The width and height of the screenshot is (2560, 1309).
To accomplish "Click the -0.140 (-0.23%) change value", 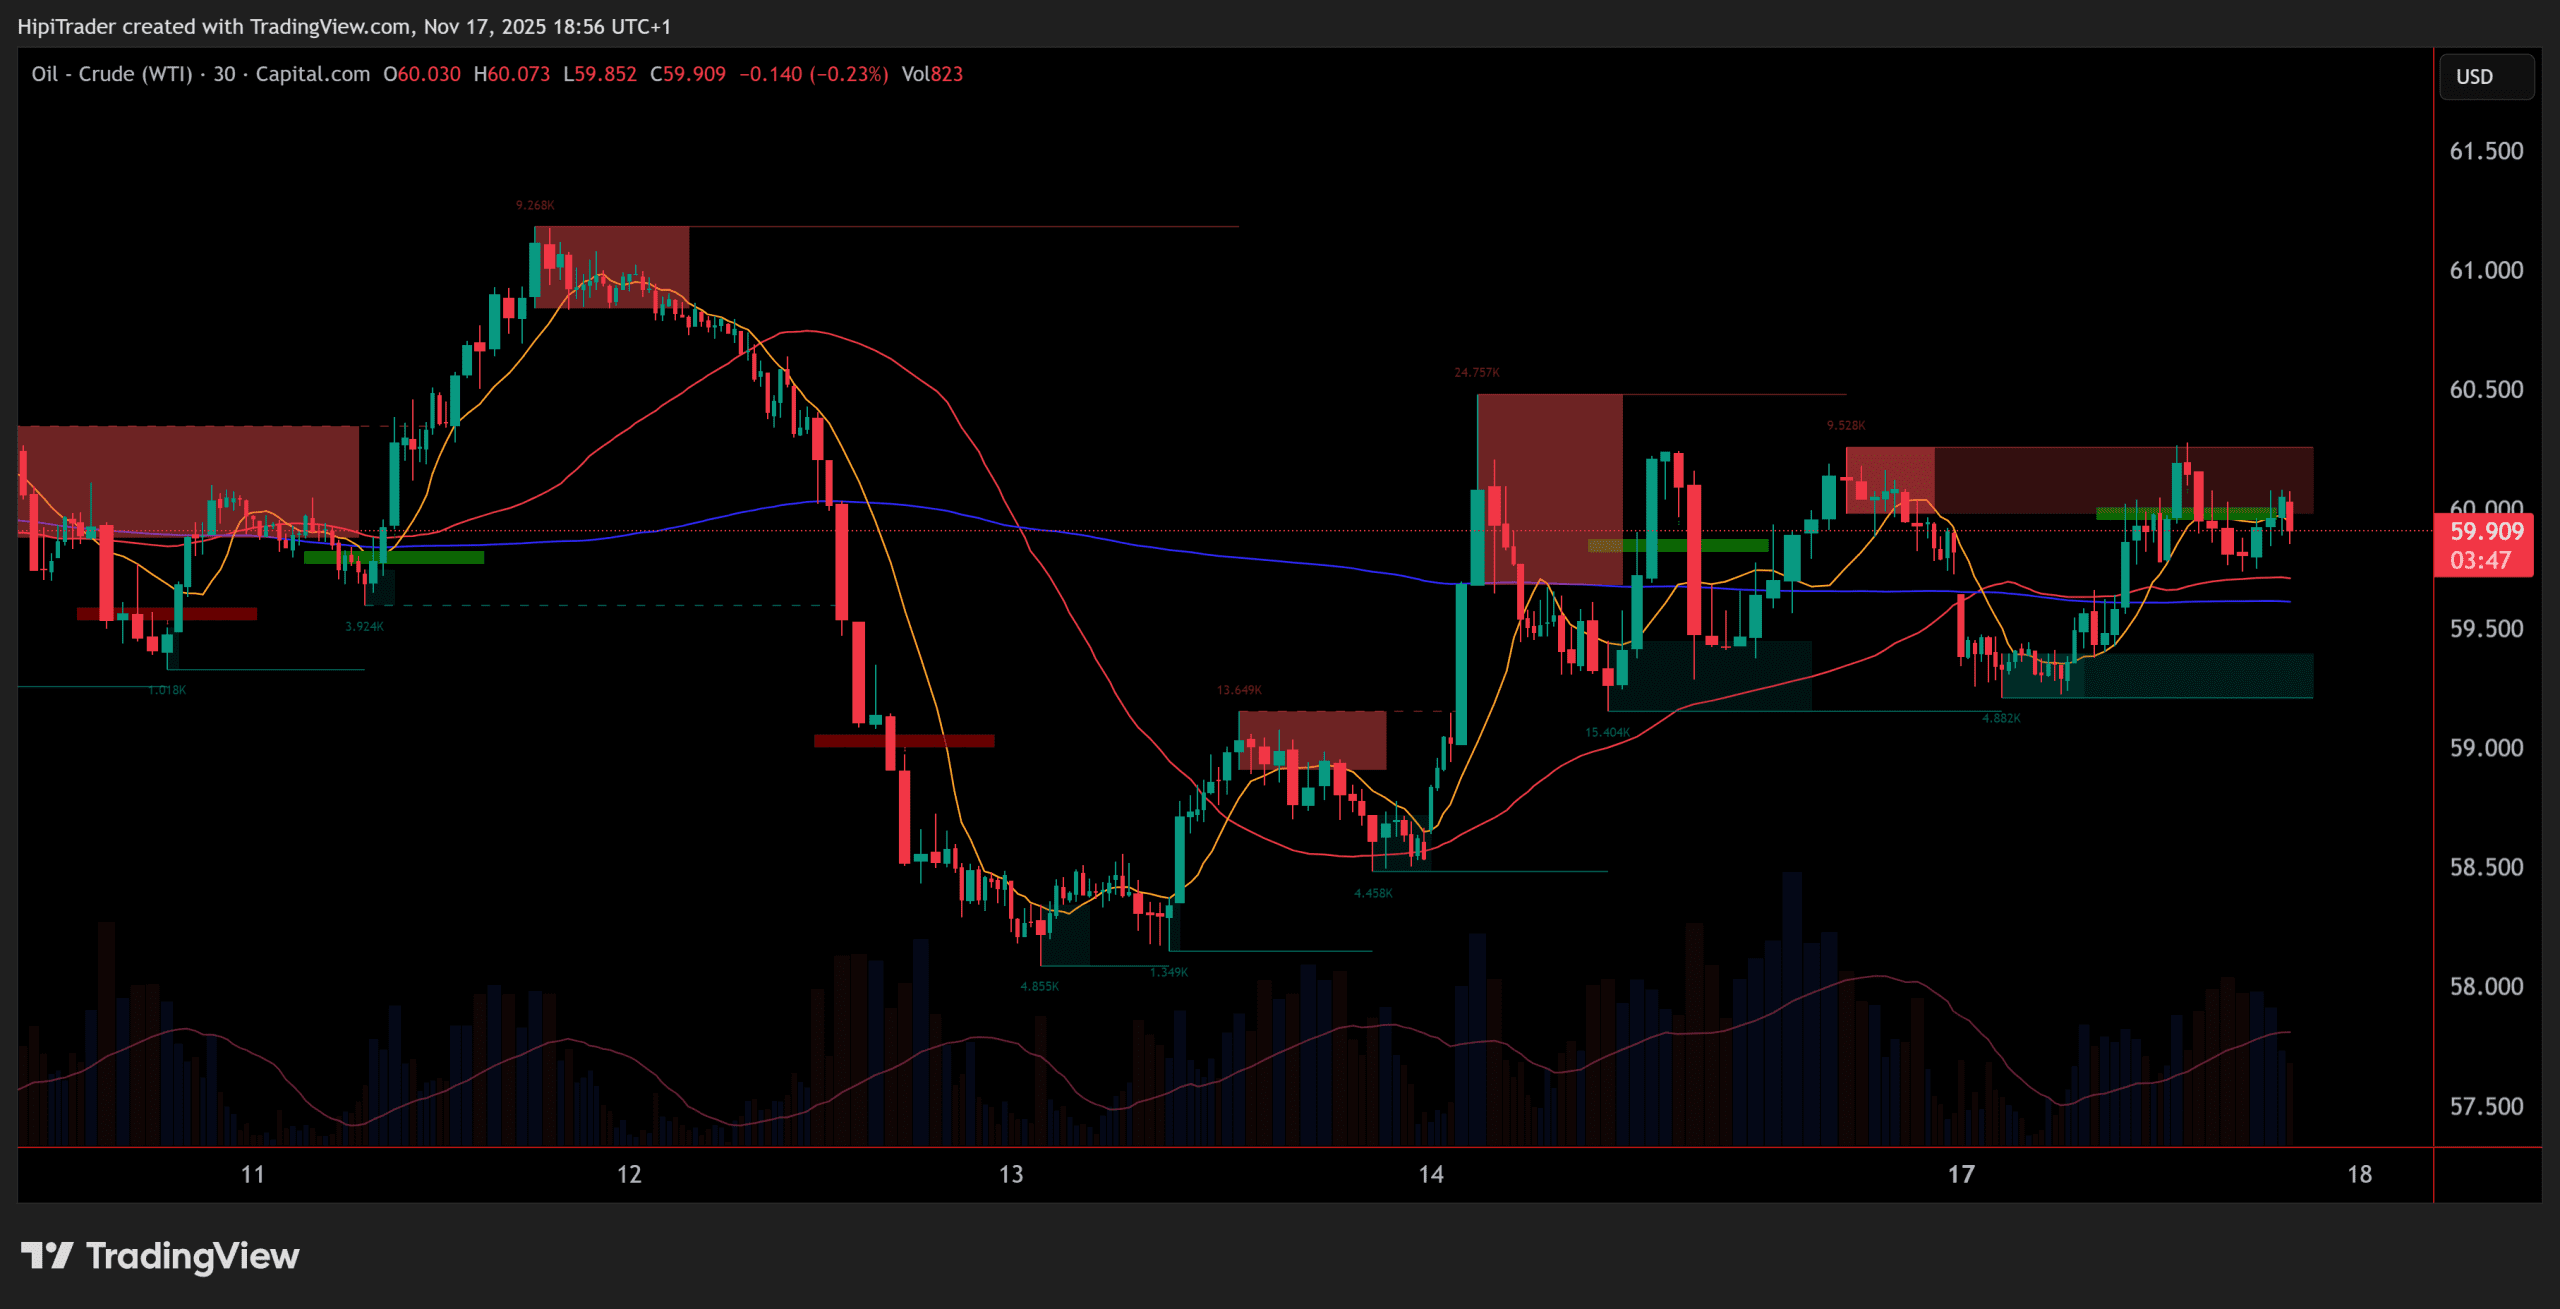I will (x=813, y=74).
